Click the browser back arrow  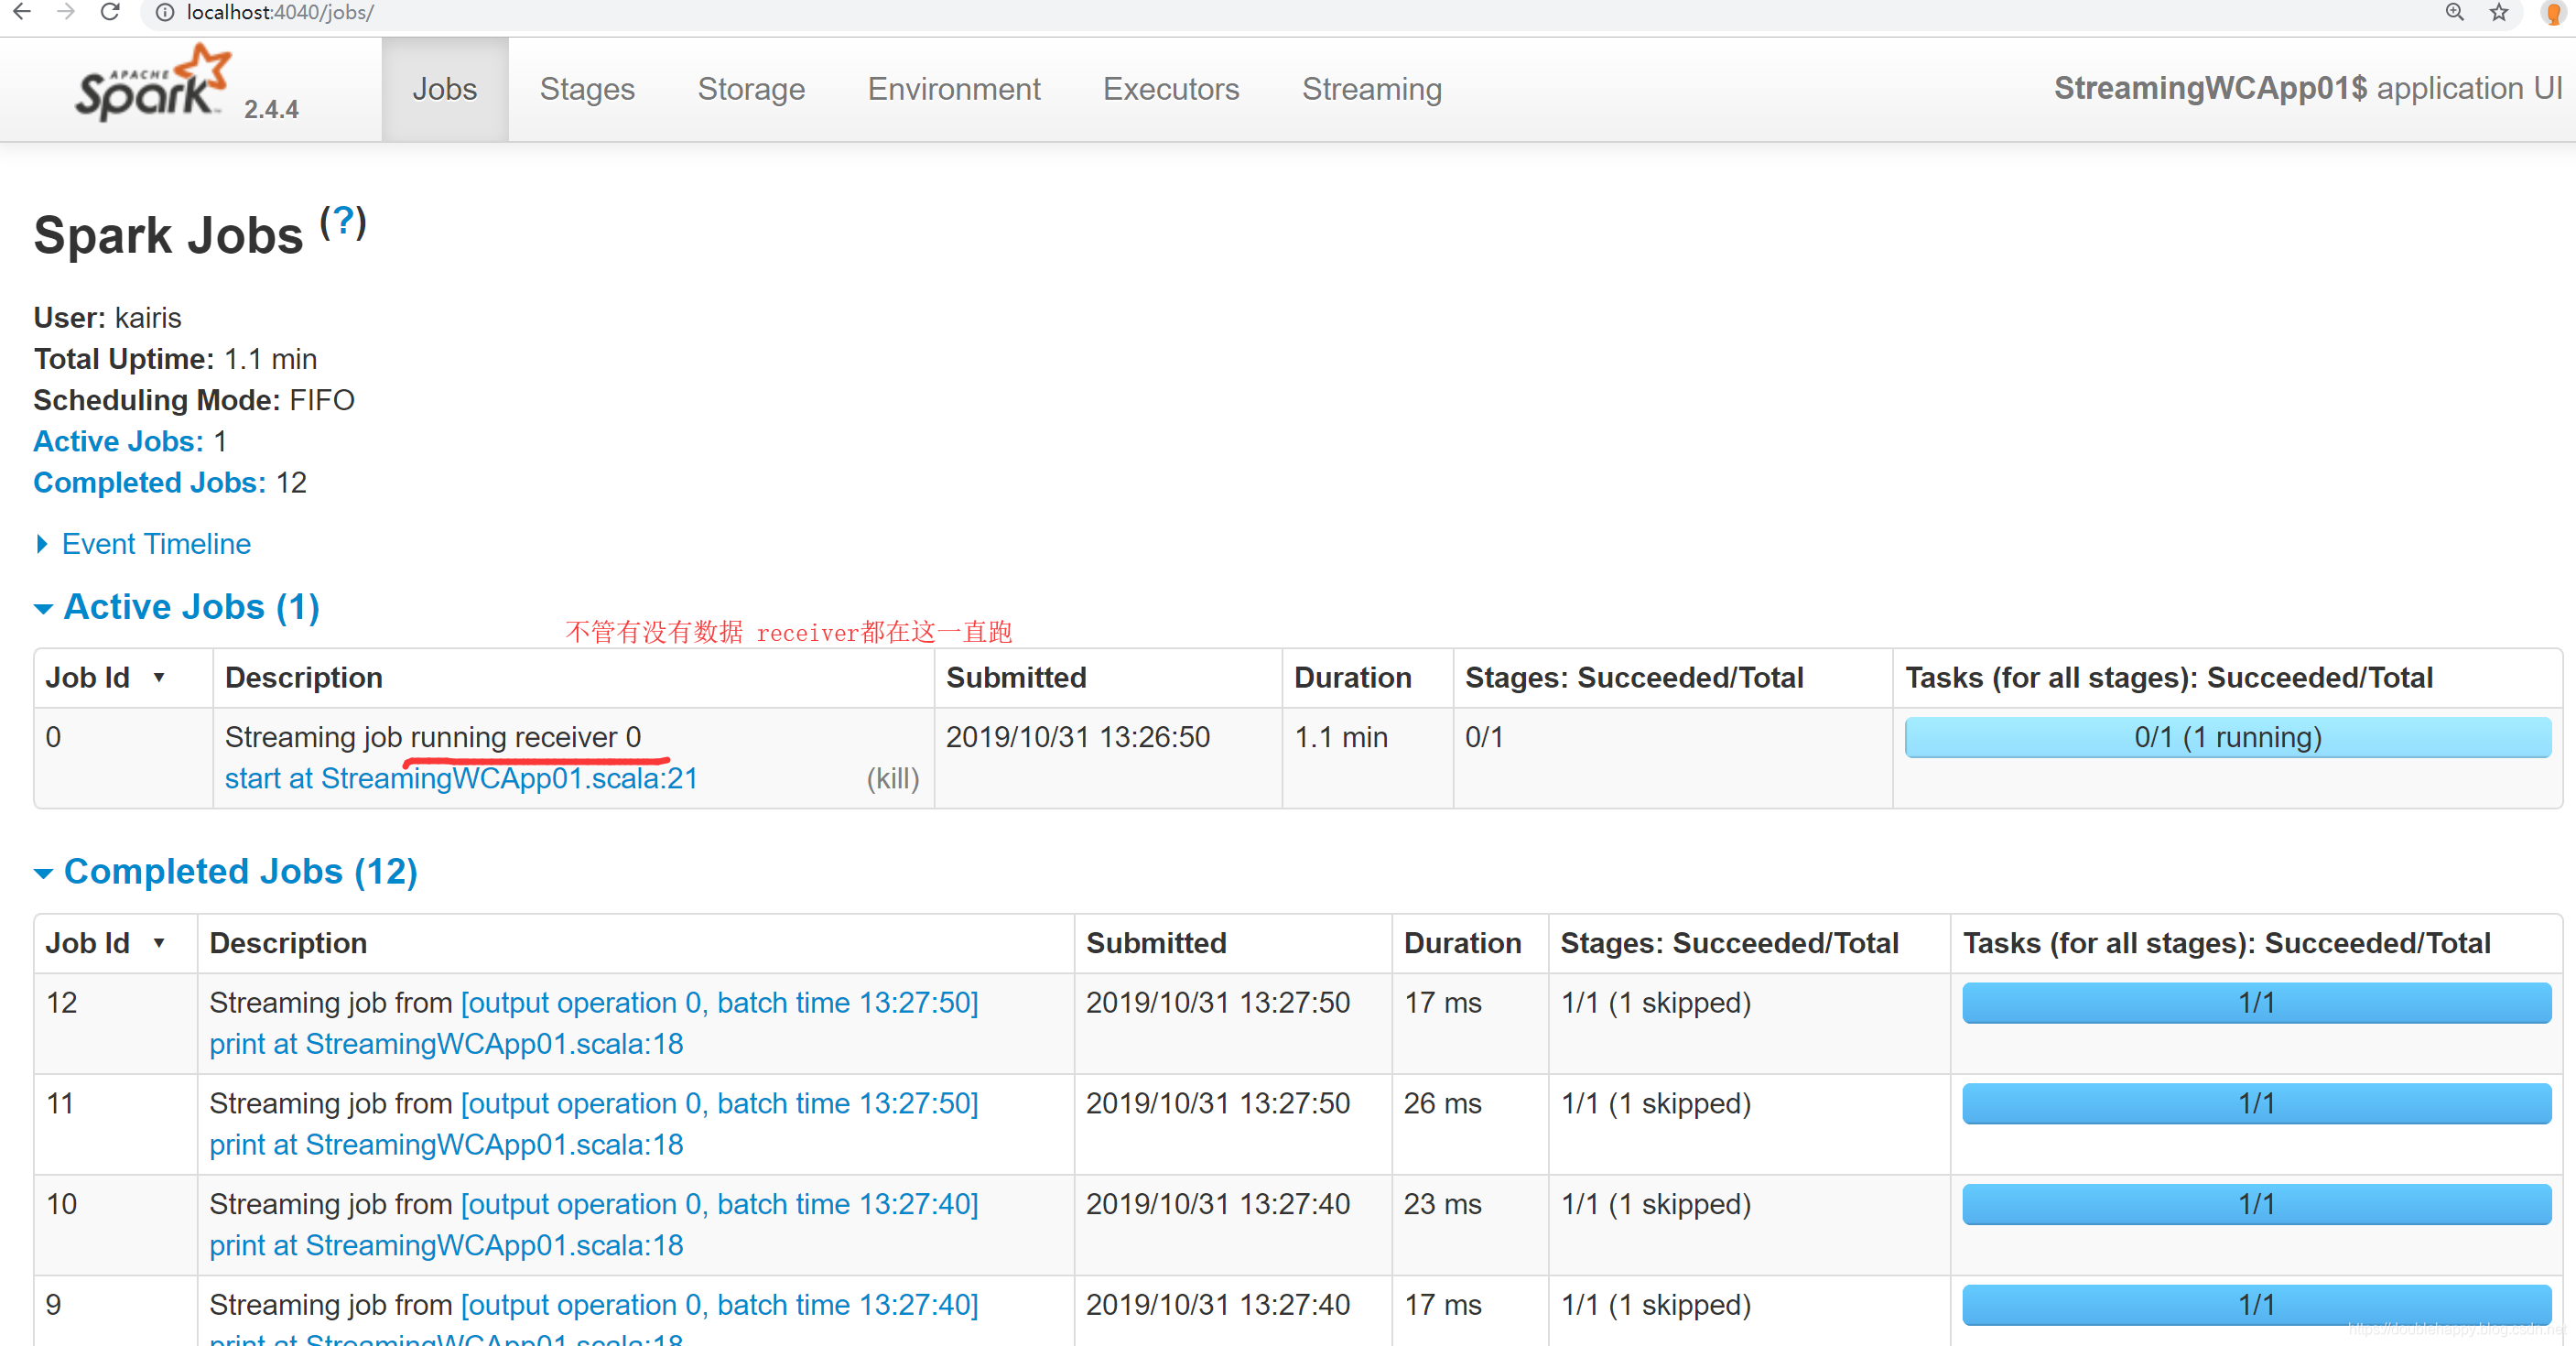(x=22, y=12)
